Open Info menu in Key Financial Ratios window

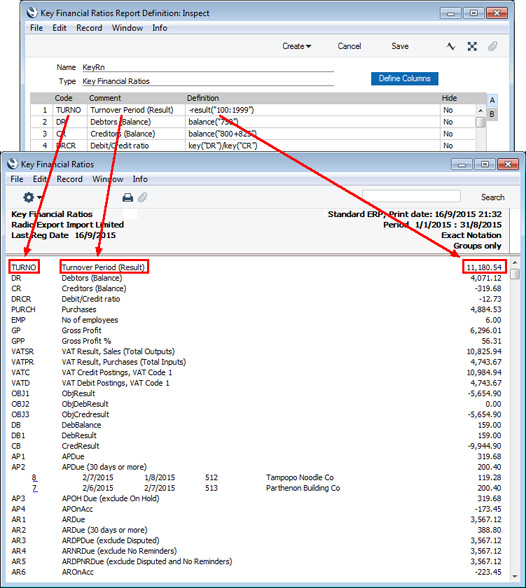[140, 179]
